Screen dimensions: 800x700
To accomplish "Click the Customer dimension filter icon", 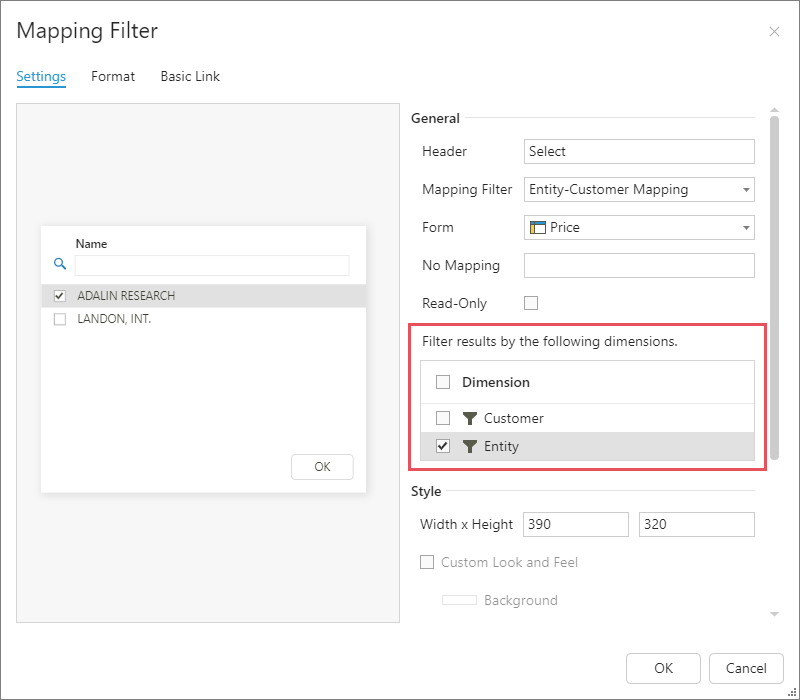I will pyautogui.click(x=470, y=418).
